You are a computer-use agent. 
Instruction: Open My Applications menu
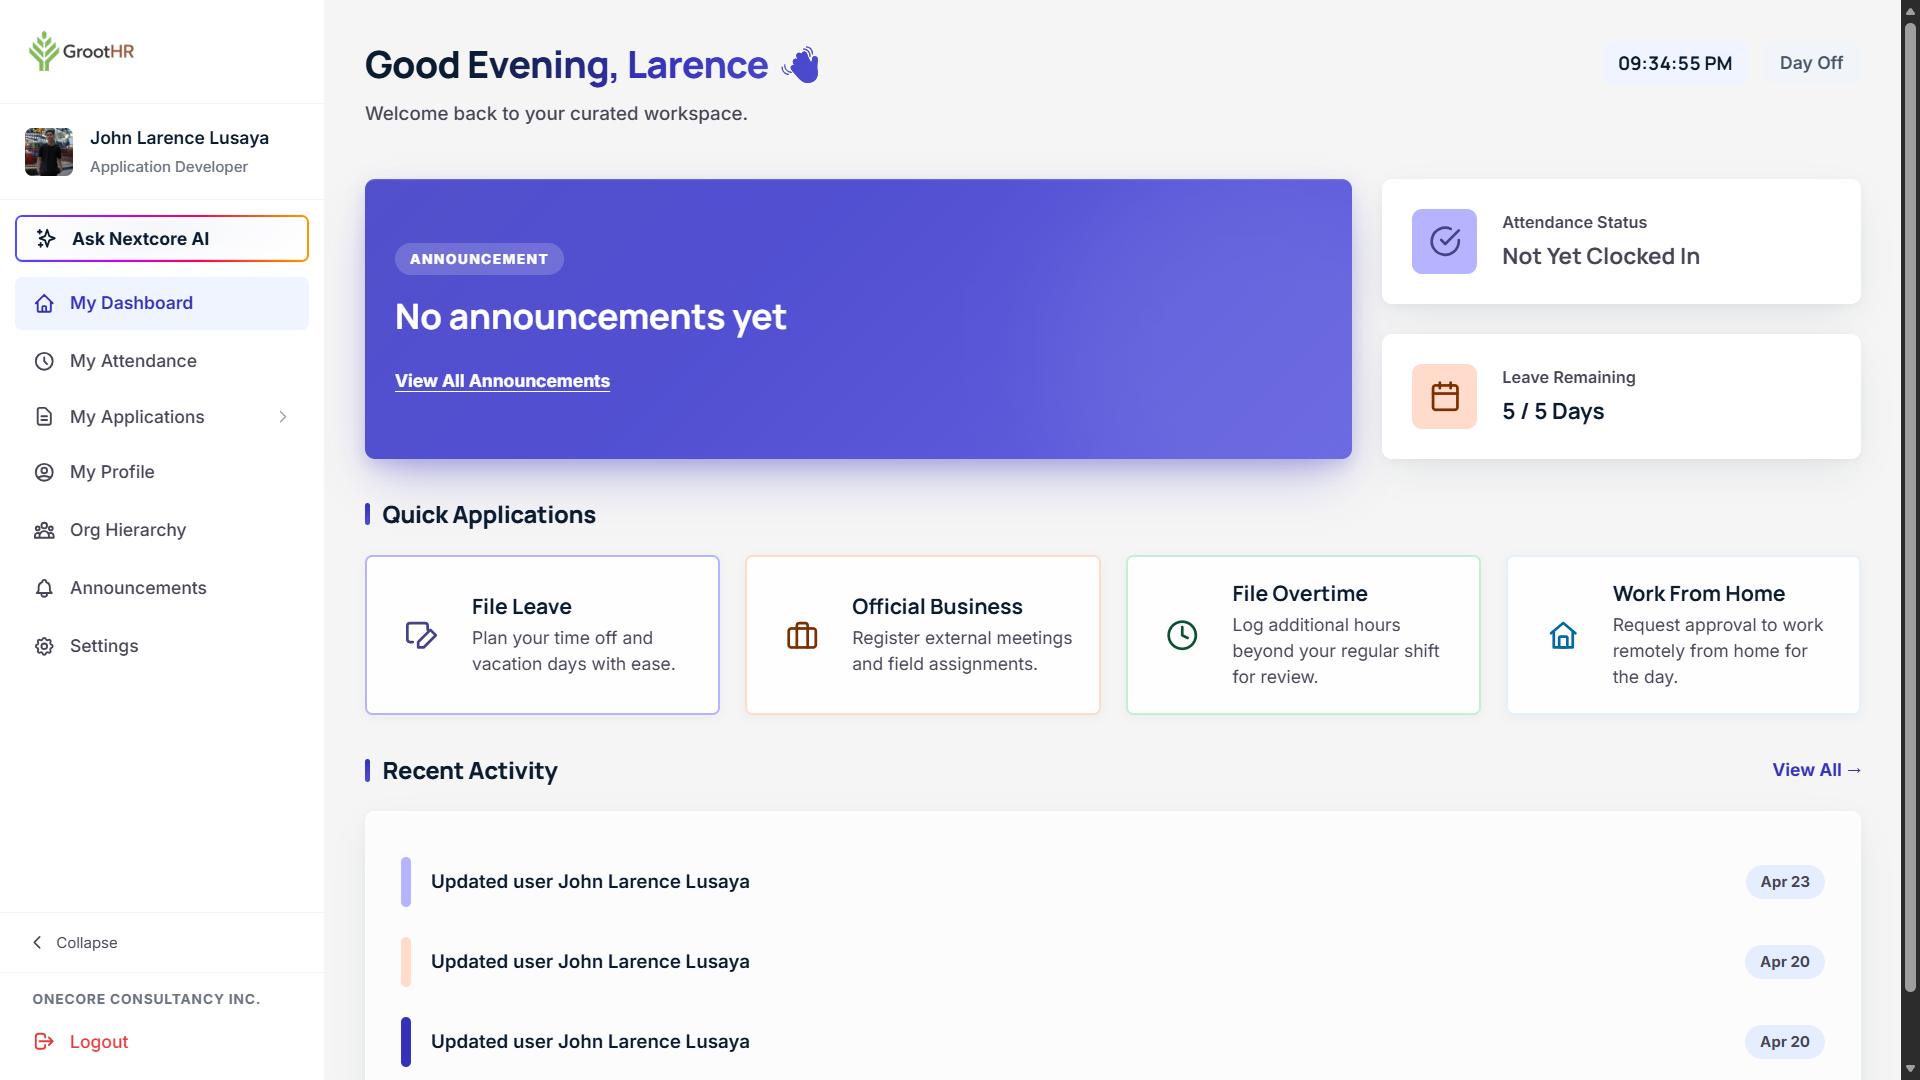pos(162,417)
